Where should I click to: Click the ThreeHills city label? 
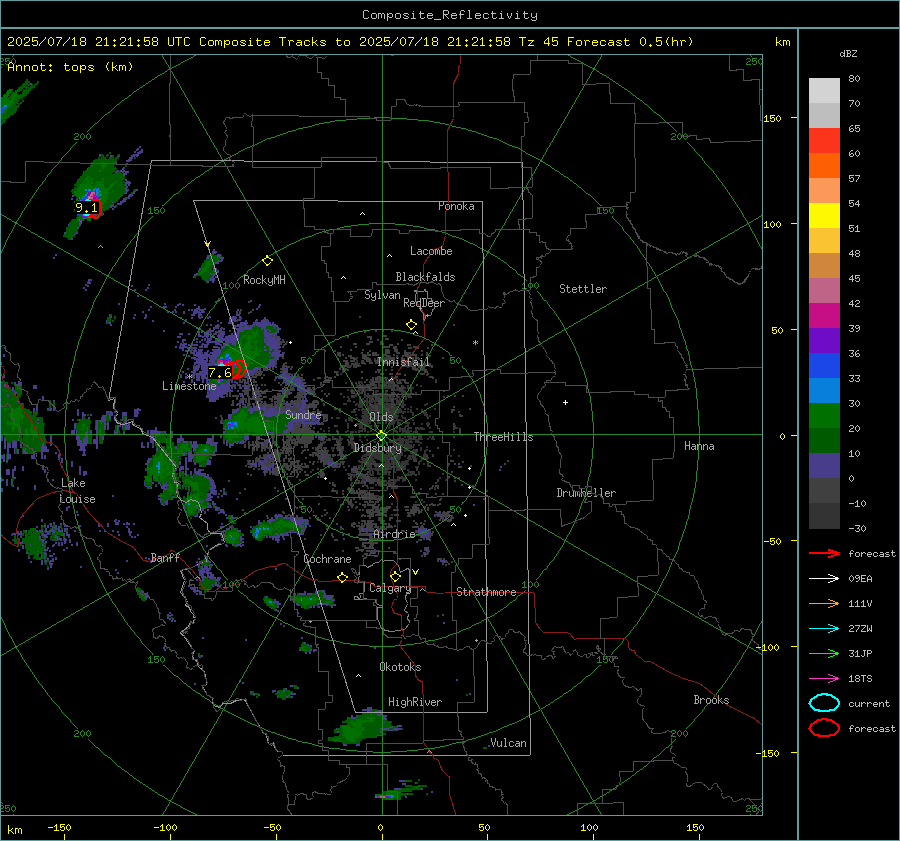point(503,437)
